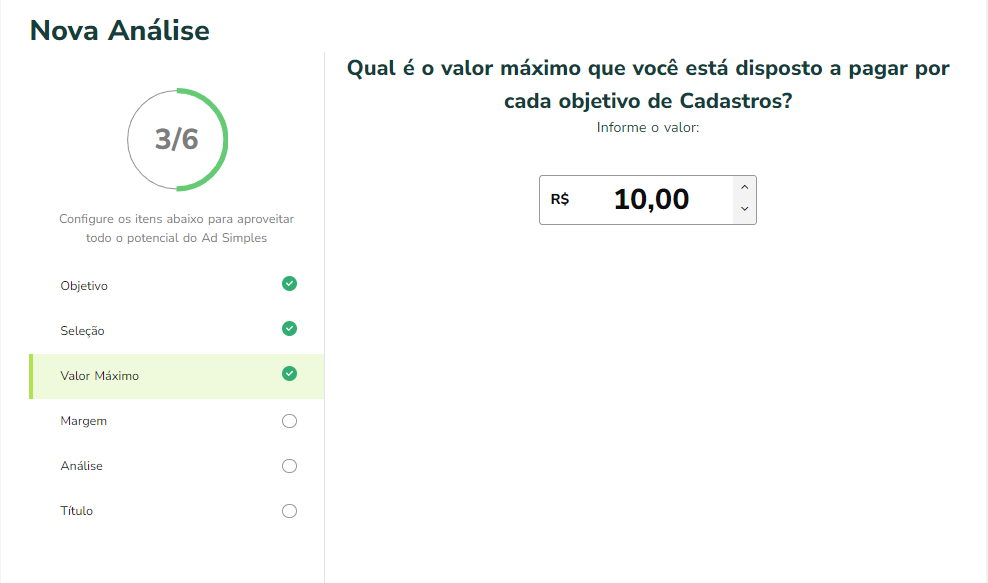Screen dimensions: 988x583
Task: Go to the Margem step
Action: click(177, 421)
